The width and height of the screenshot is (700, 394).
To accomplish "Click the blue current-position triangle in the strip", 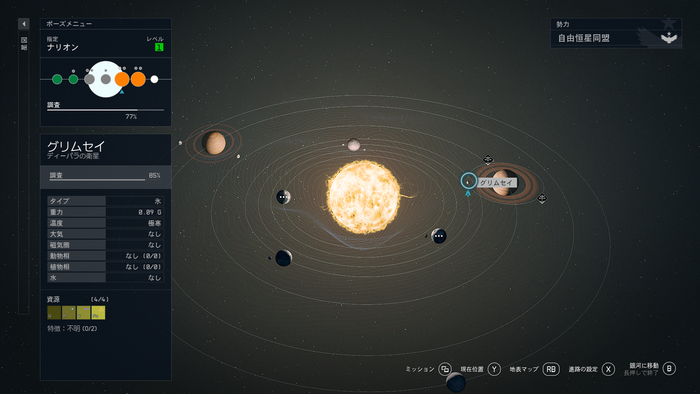I will pyautogui.click(x=122, y=91).
